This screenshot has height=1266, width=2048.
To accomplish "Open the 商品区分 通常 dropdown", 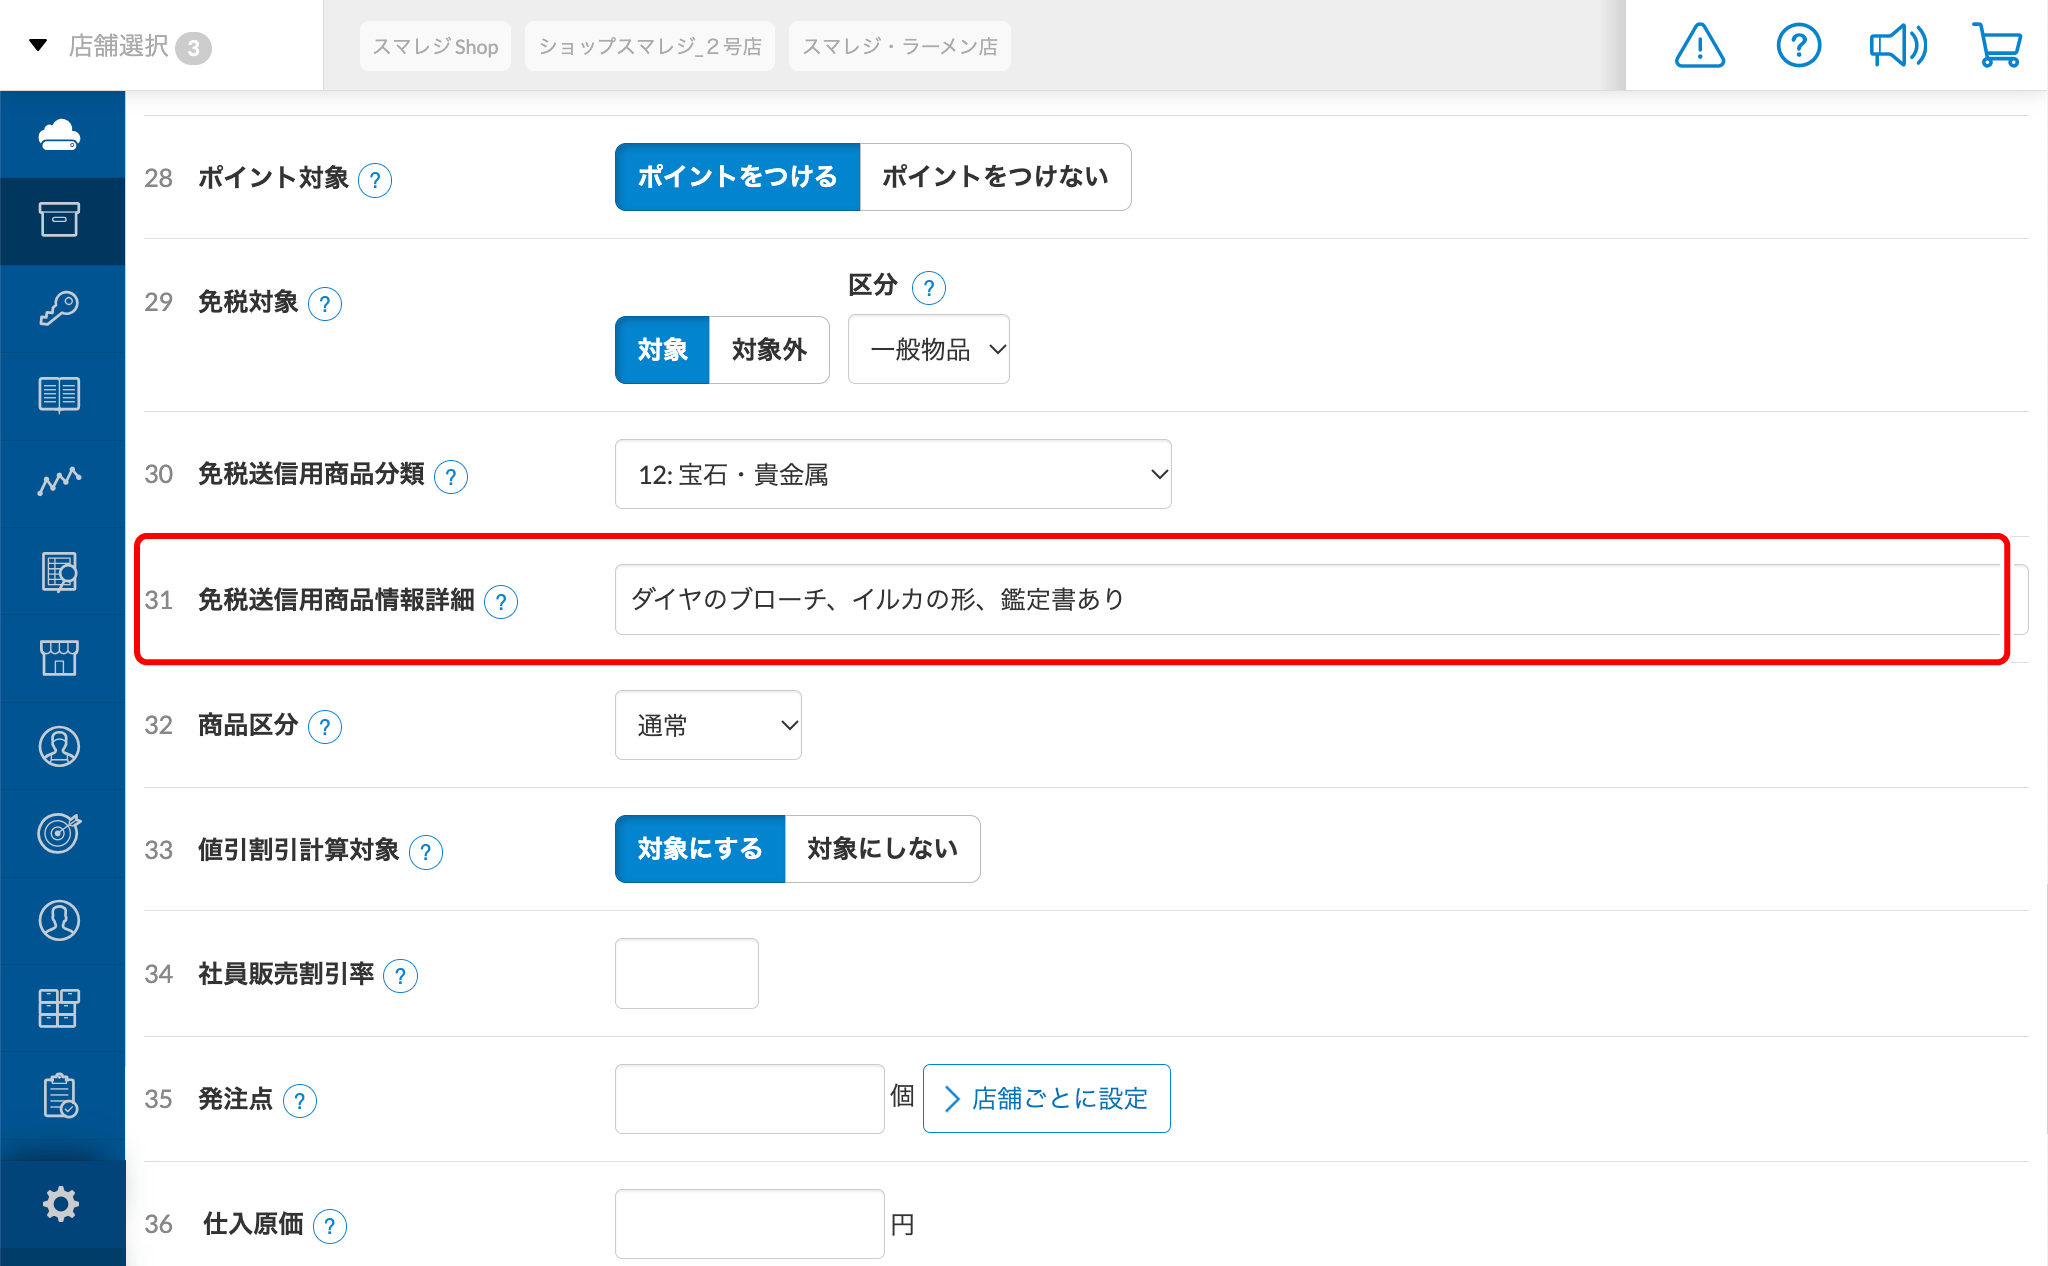I will (x=708, y=725).
